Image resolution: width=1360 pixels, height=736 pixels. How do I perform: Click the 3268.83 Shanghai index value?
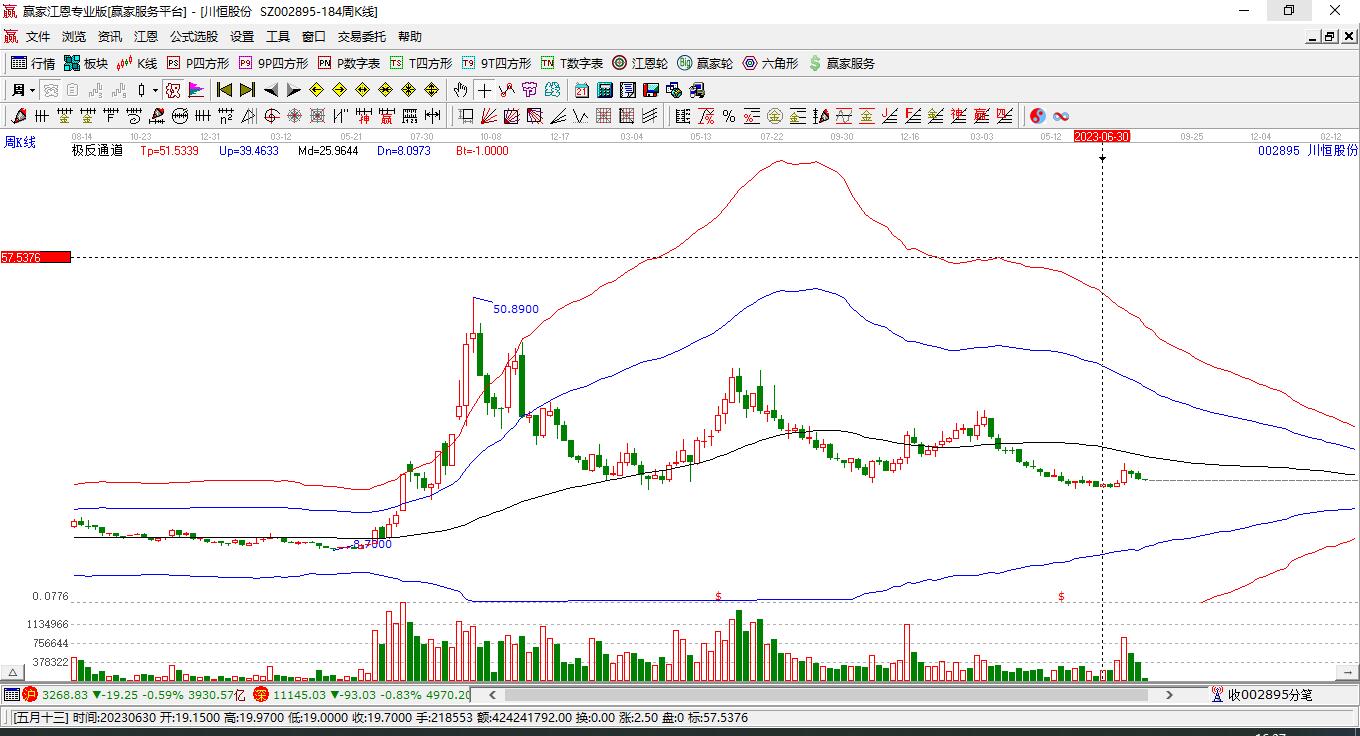point(65,694)
